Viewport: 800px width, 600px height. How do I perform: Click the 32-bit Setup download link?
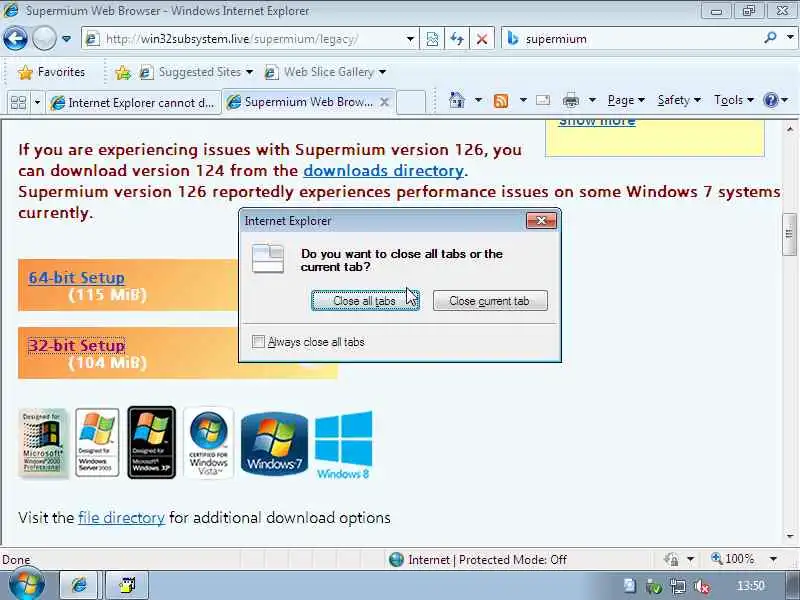(77, 345)
